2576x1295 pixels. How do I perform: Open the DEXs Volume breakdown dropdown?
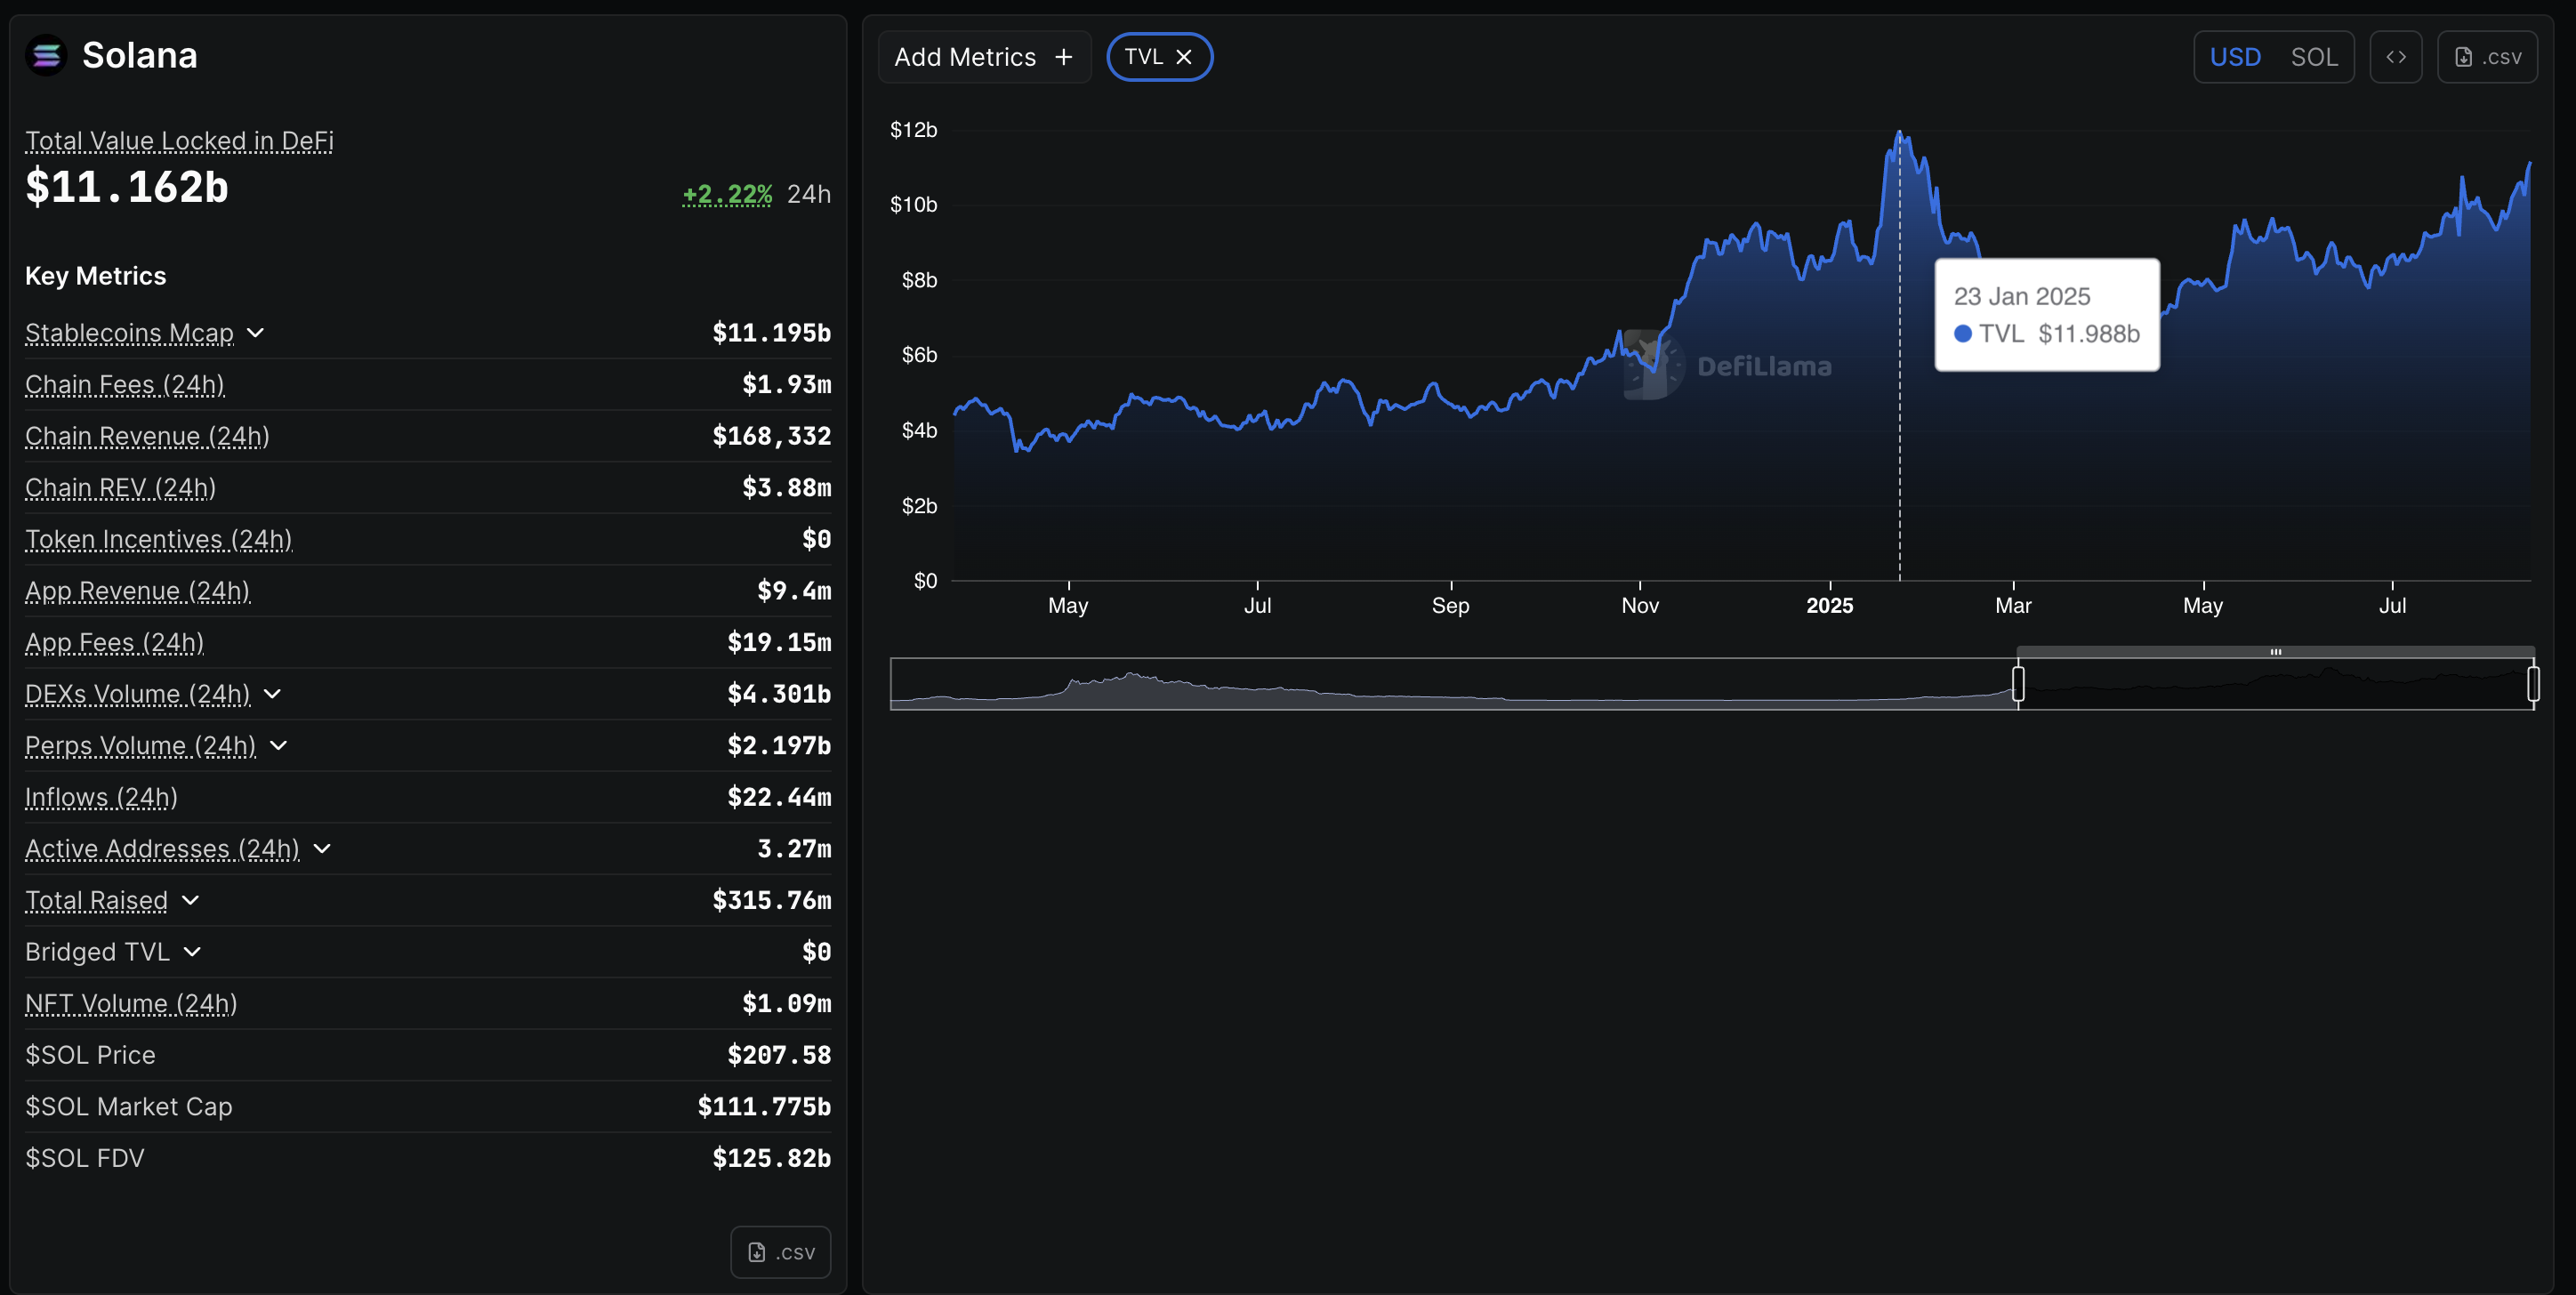pos(273,694)
